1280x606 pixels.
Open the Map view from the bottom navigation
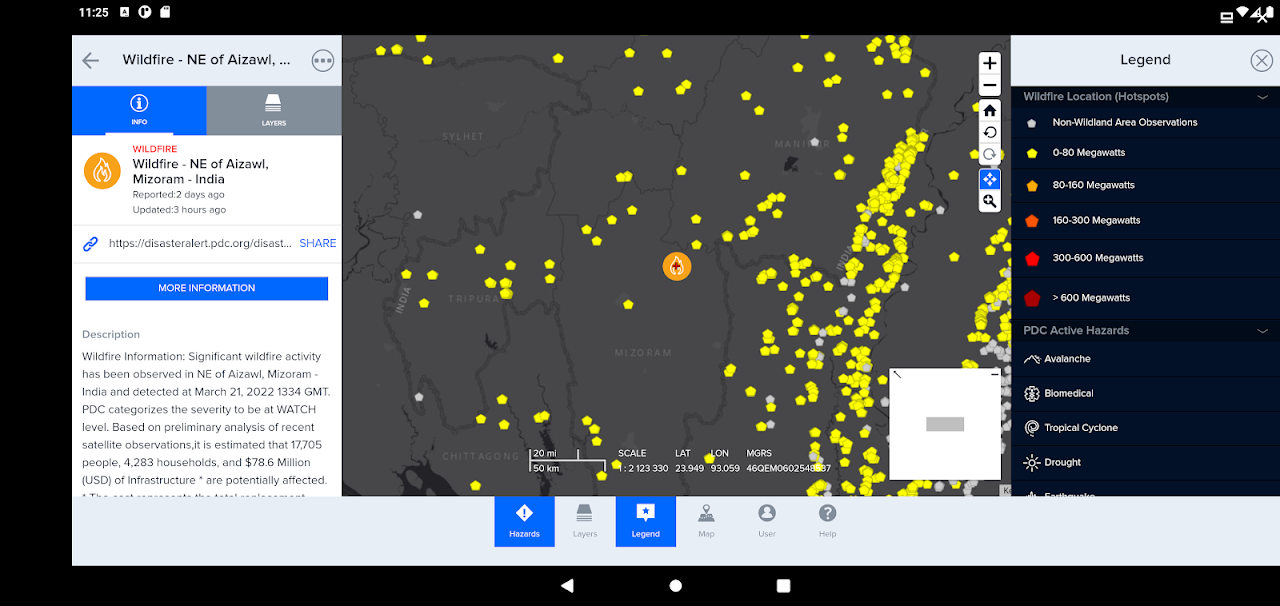pyautogui.click(x=706, y=521)
